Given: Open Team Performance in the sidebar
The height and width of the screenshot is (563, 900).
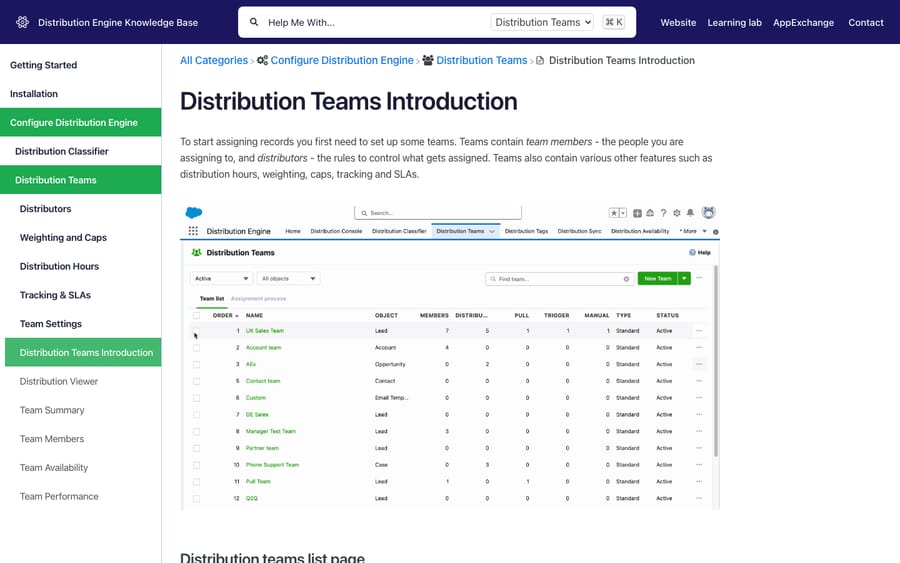Looking at the screenshot, I should click(x=59, y=496).
